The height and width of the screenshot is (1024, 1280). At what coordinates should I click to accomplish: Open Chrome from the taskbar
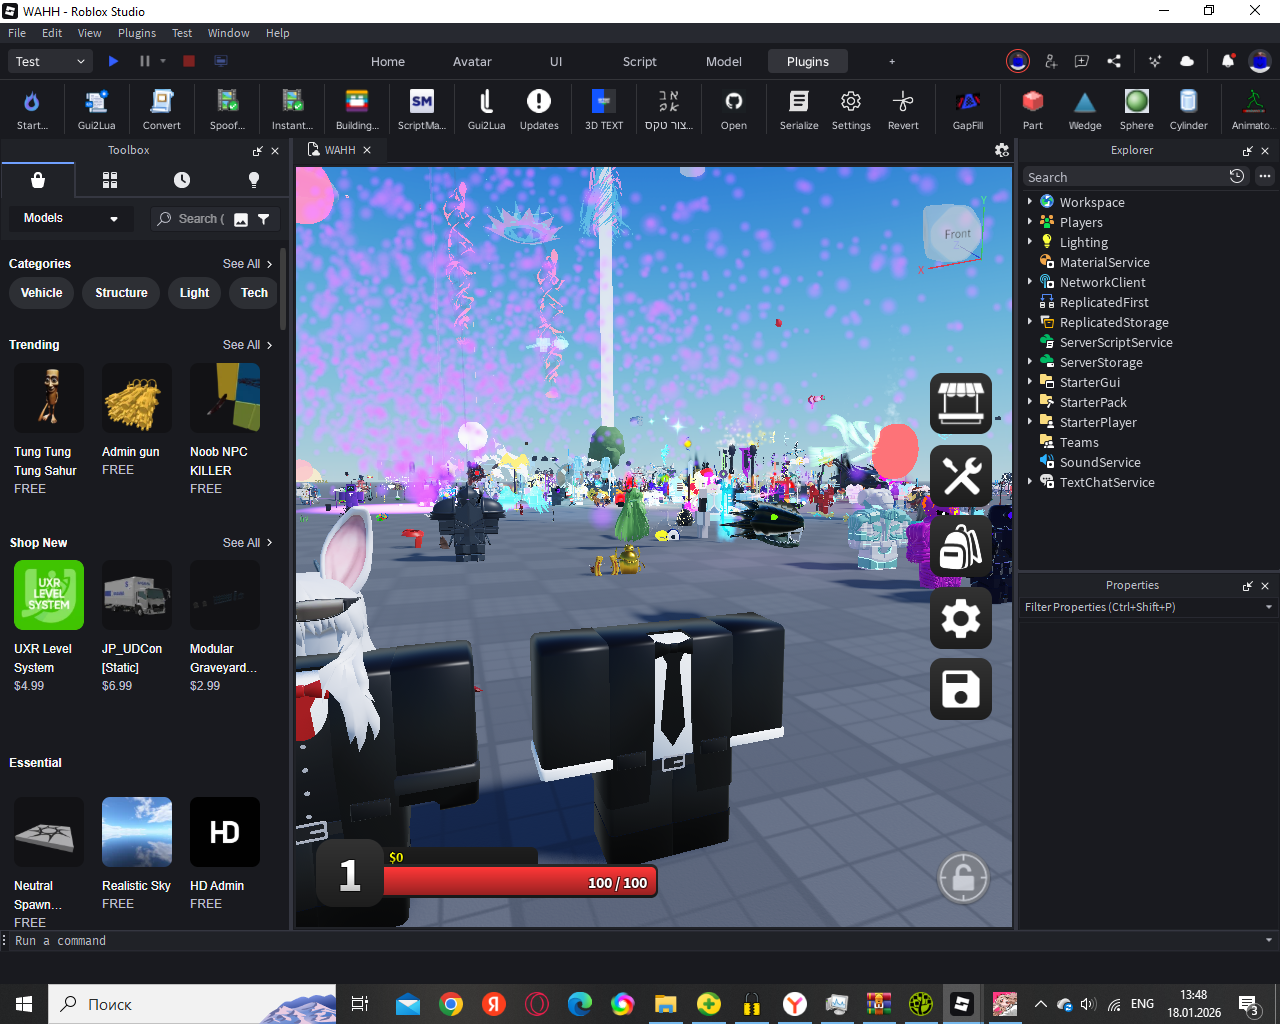(x=451, y=1004)
